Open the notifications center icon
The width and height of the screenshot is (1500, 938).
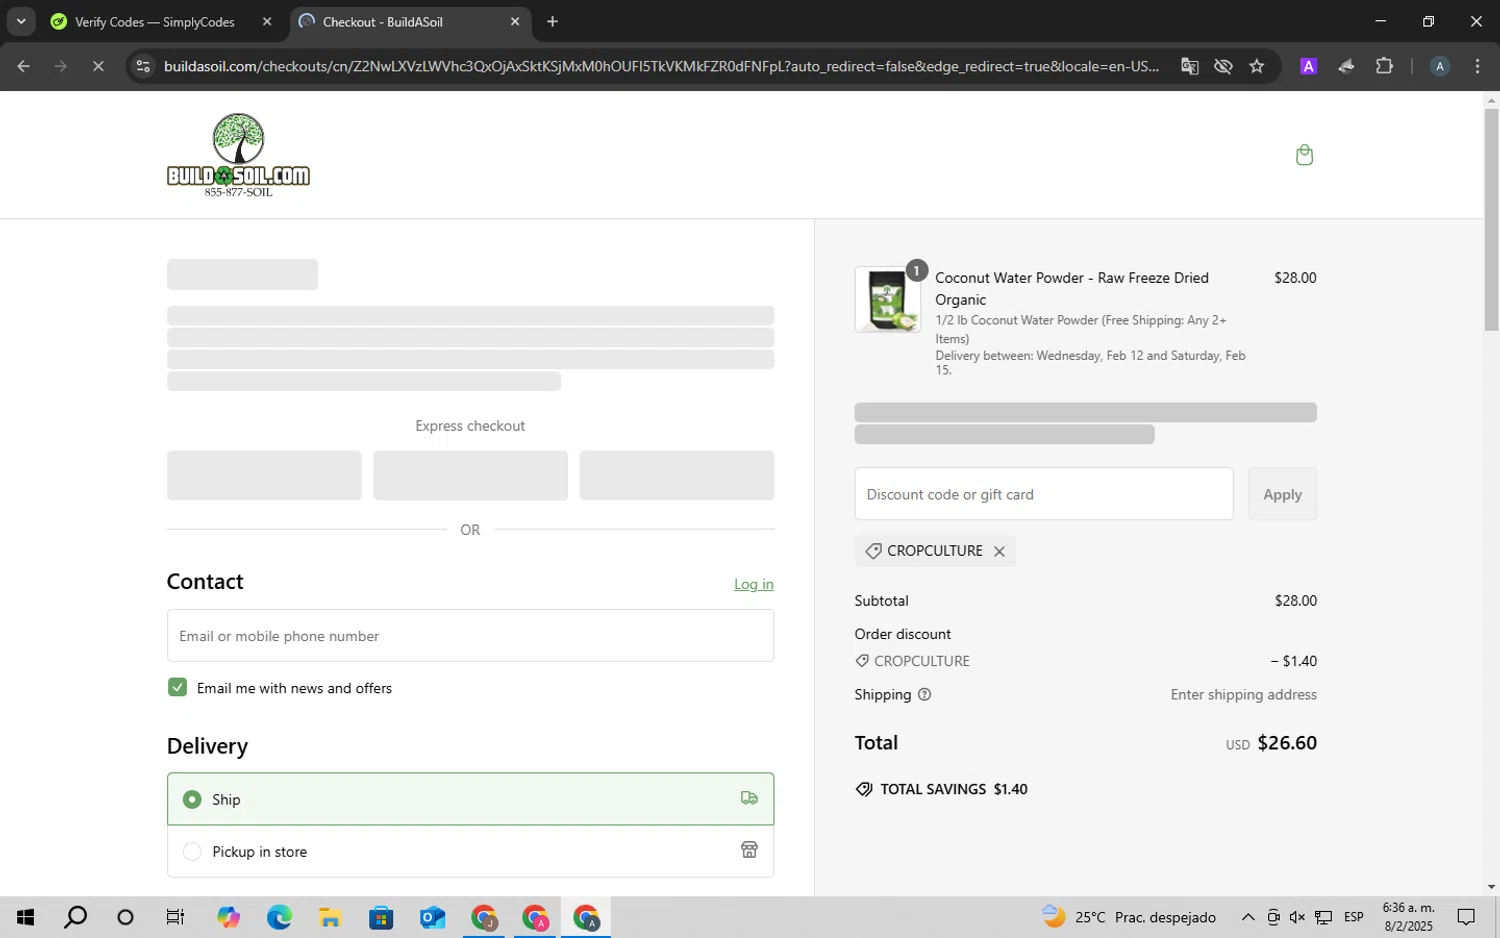pos(1466,917)
